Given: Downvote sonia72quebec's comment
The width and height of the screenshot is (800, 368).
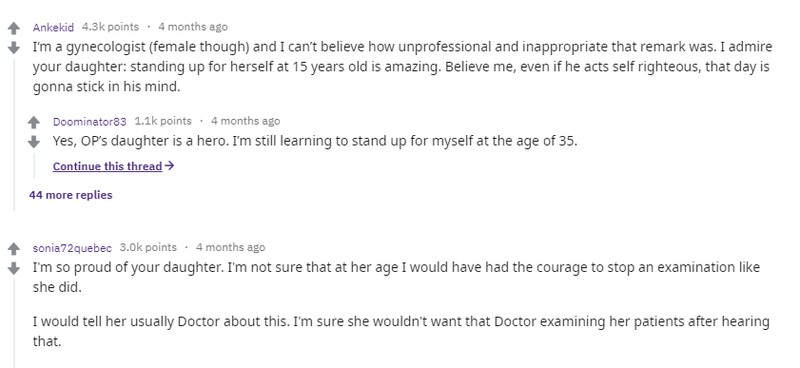Looking at the screenshot, I should coord(14,267).
